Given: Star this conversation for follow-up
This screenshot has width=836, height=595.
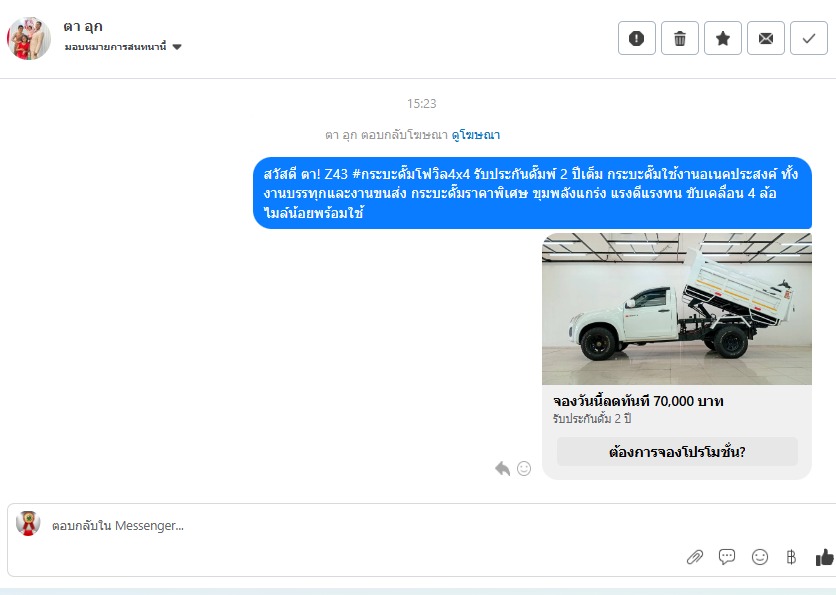Looking at the screenshot, I should [x=723, y=38].
